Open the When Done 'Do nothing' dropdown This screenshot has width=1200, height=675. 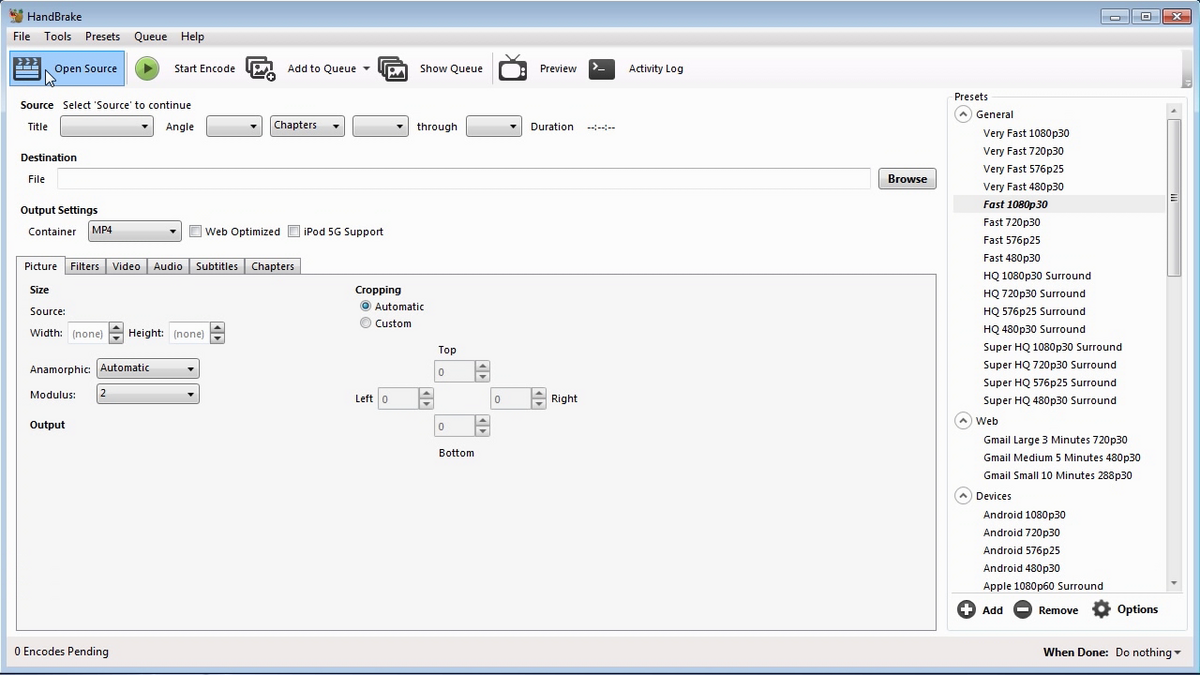pos(1148,652)
